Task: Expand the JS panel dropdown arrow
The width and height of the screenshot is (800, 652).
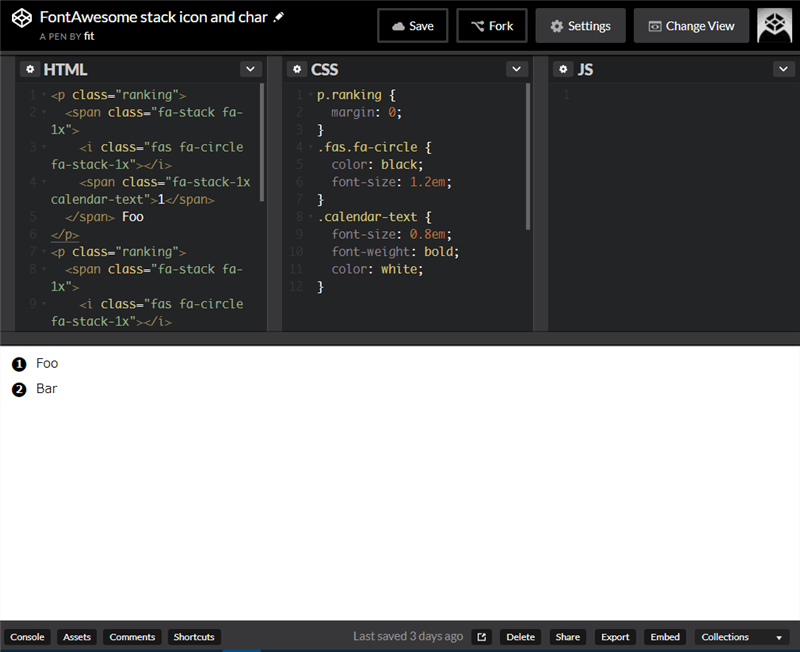Action: (x=783, y=69)
